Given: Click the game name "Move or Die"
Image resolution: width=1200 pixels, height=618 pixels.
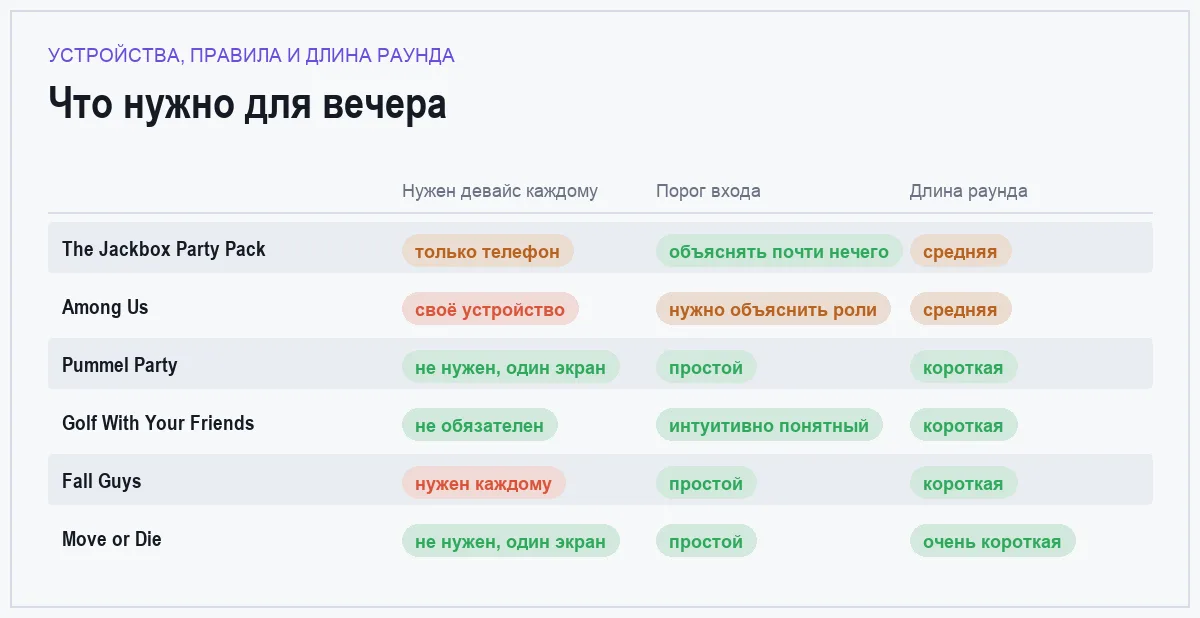Looking at the screenshot, I should [x=112, y=539].
